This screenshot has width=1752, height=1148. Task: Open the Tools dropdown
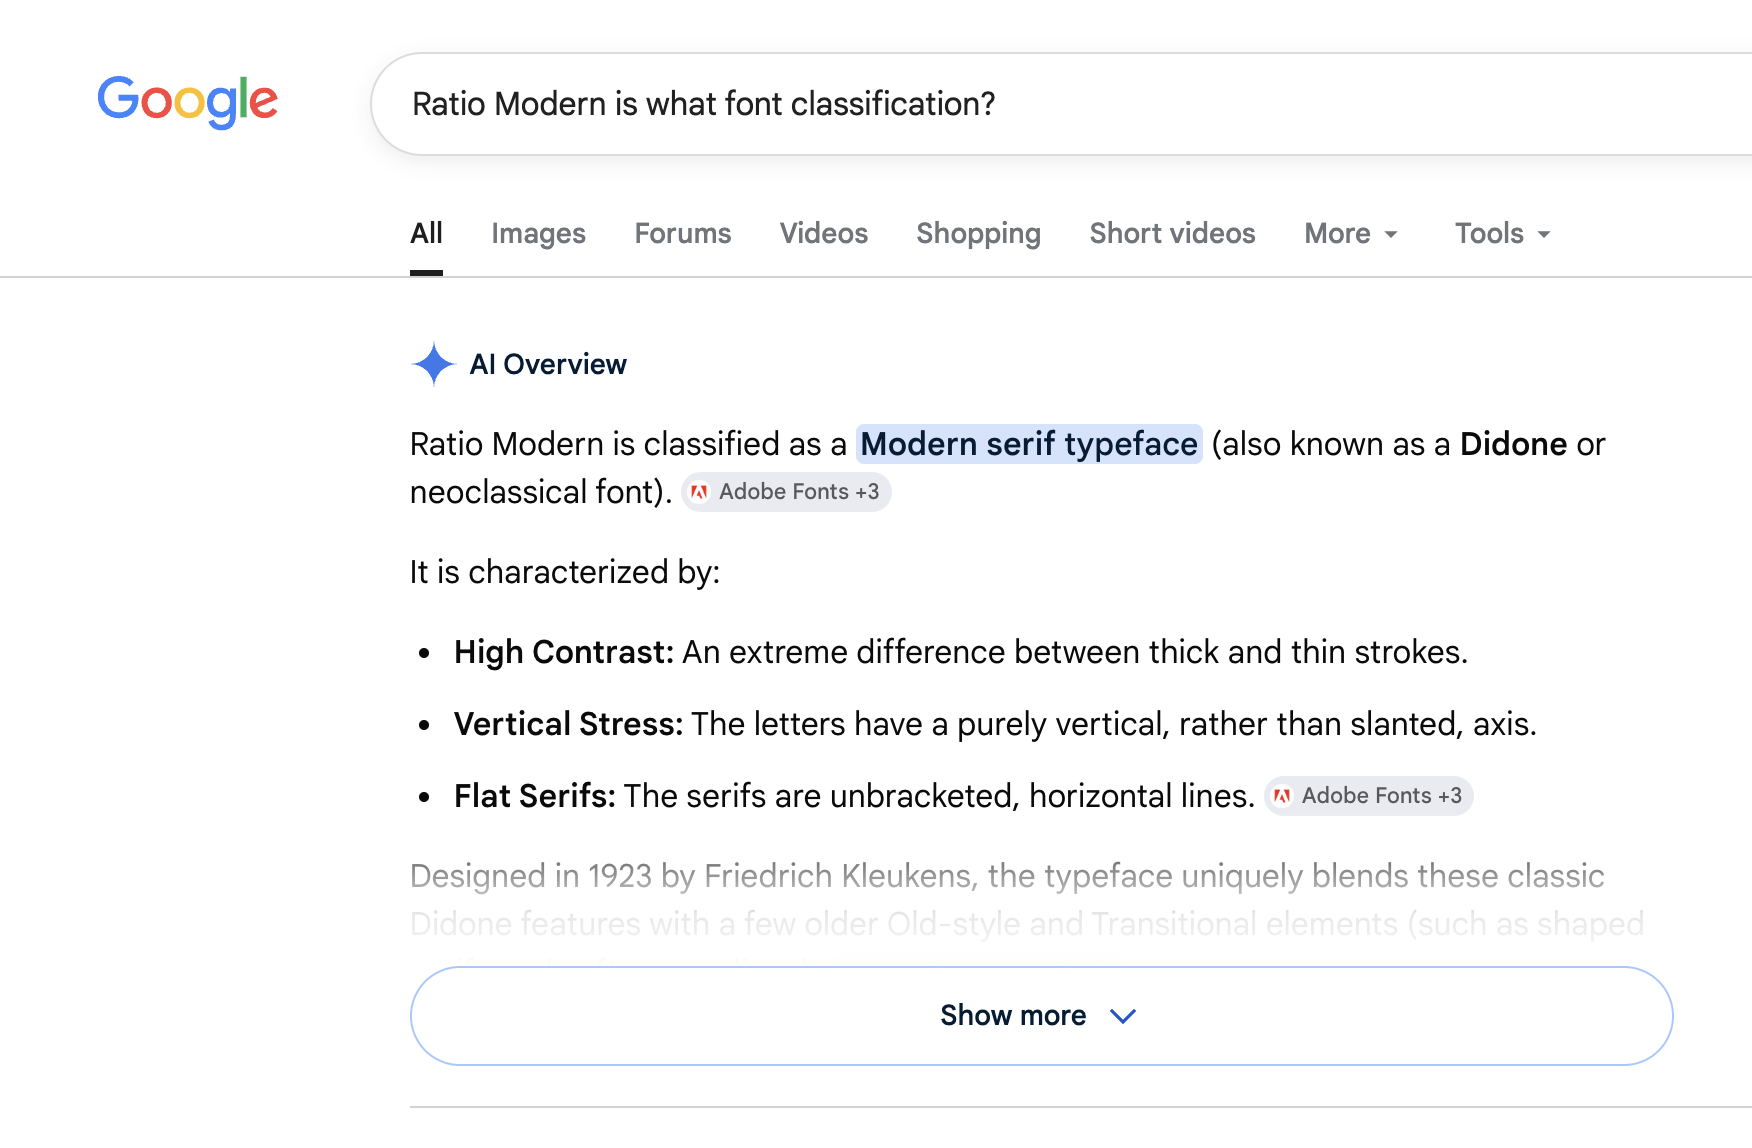coord(1502,234)
